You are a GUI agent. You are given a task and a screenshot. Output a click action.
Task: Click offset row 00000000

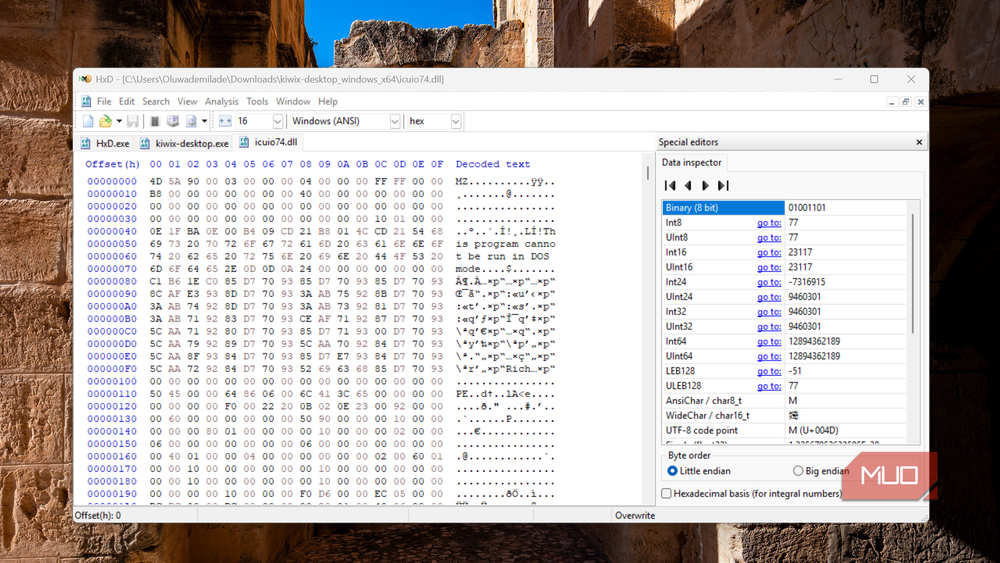click(112, 182)
